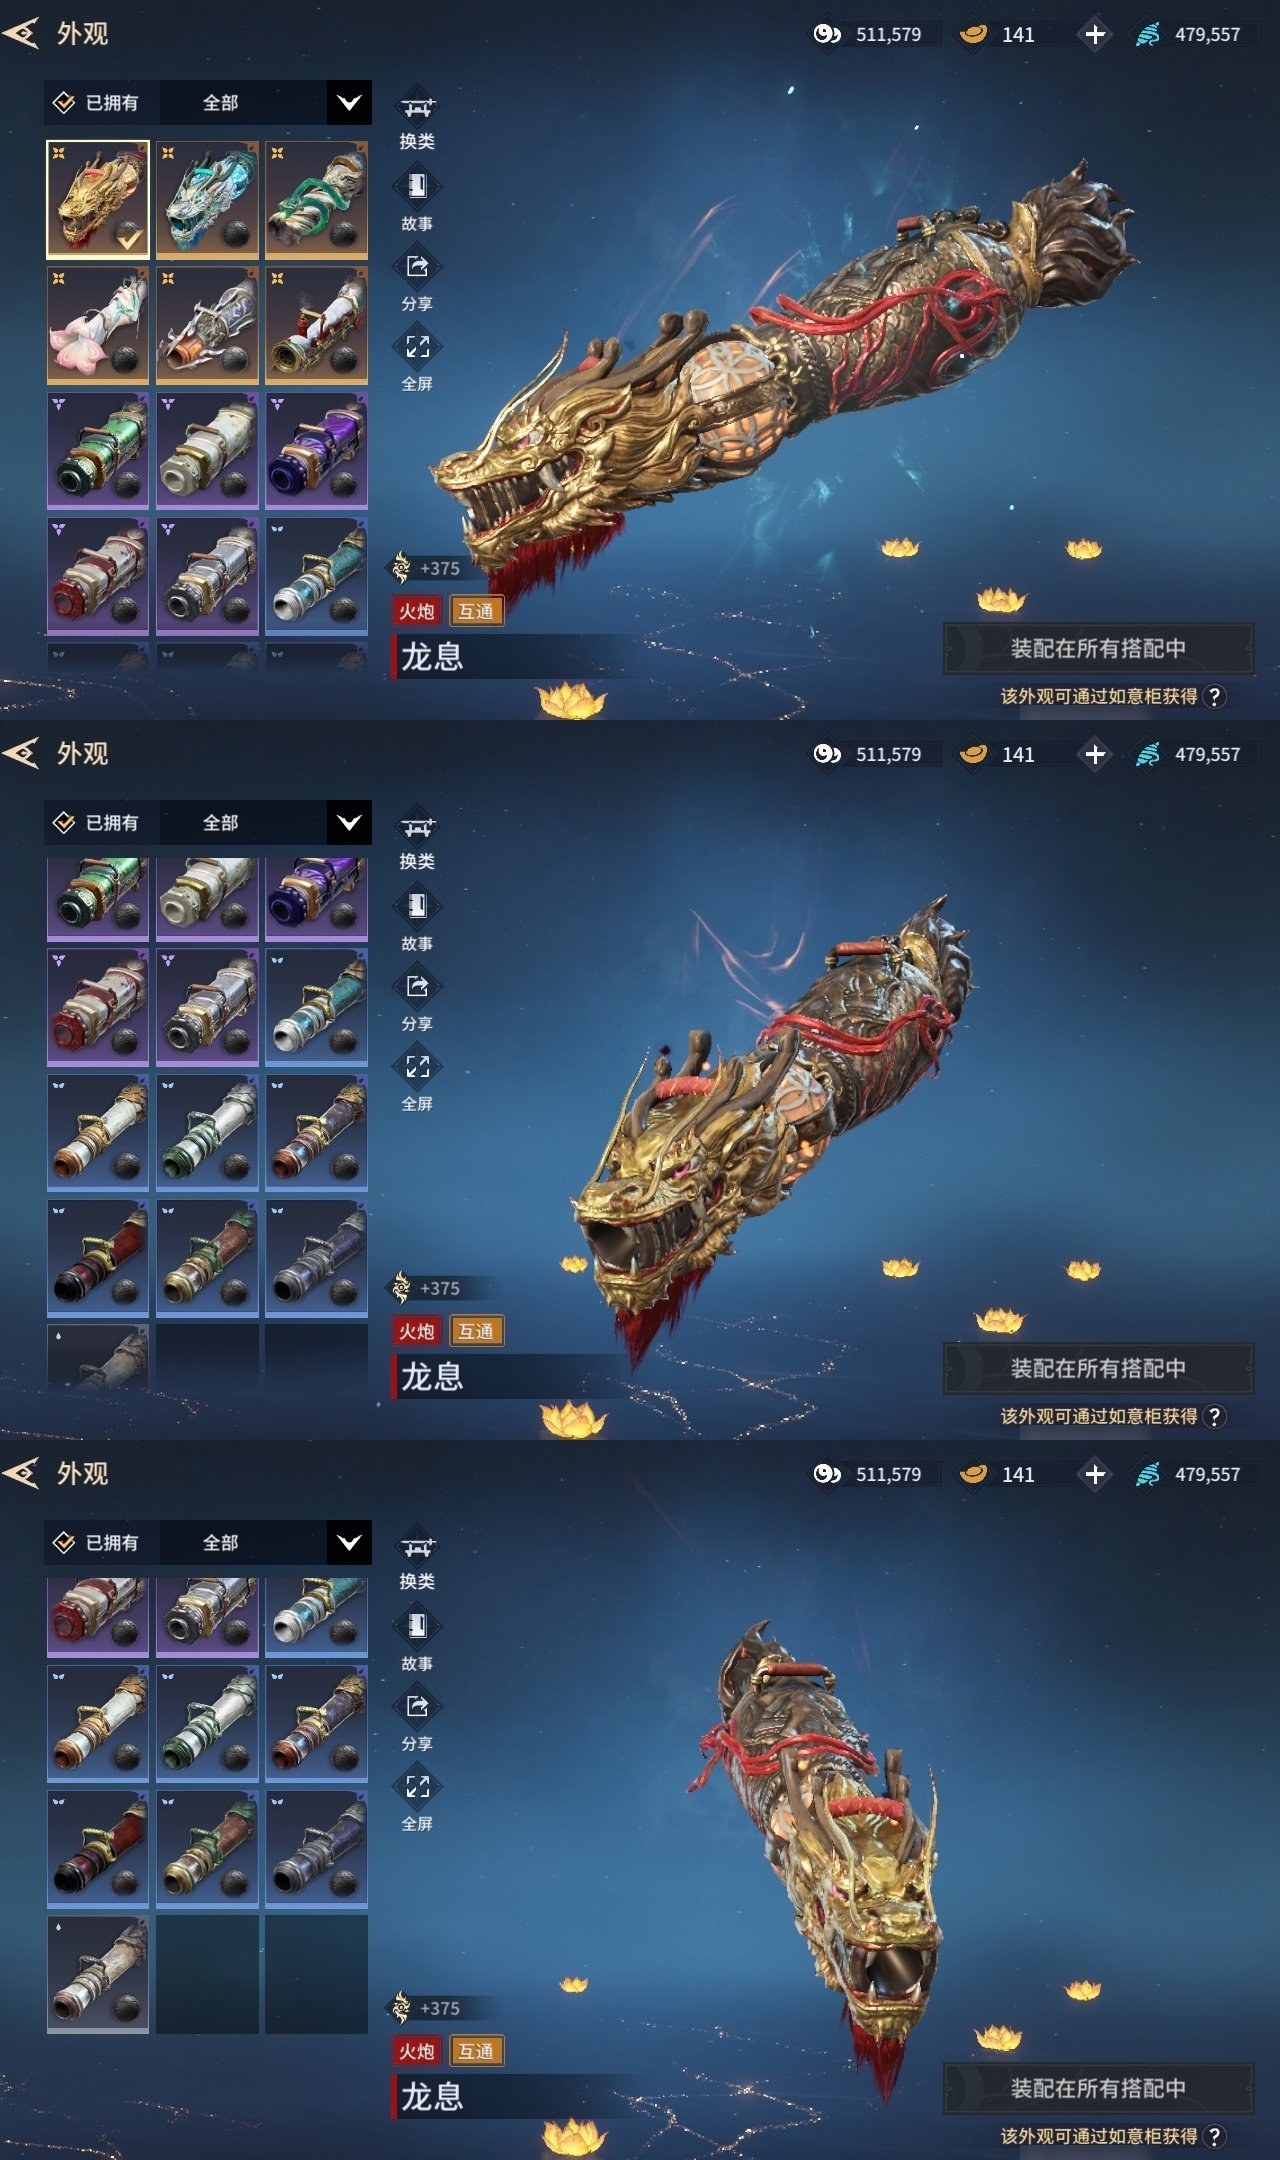
Task: Click 换类 switch-category icon in top screenshot
Action: [x=417, y=120]
